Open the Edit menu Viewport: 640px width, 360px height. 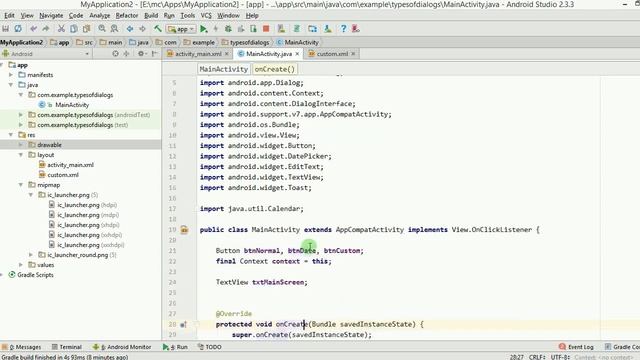tap(9, 16)
